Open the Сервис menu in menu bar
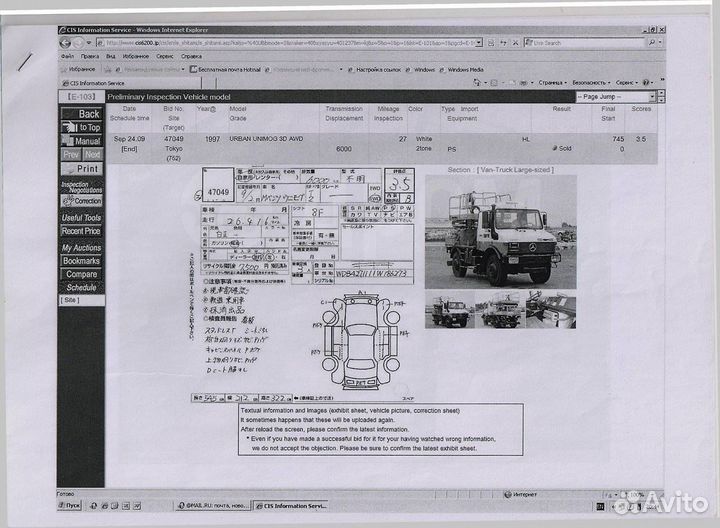Image resolution: width=720 pixels, height=528 pixels. tap(164, 56)
